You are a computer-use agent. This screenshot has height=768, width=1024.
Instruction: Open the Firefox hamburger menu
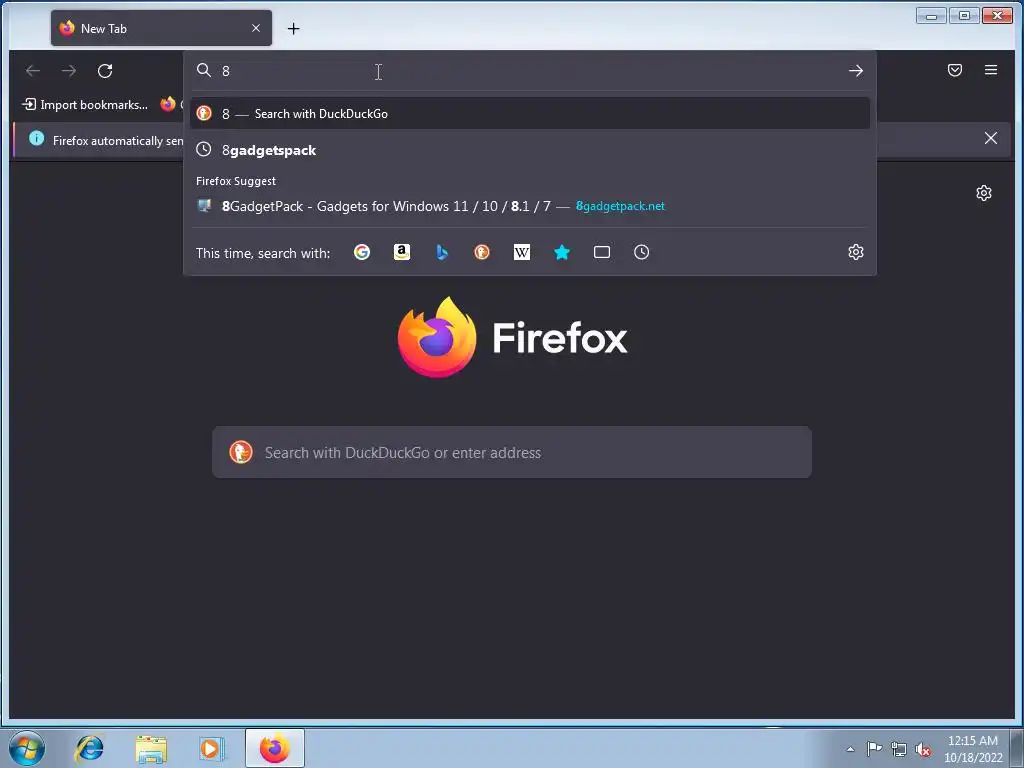[x=991, y=70]
